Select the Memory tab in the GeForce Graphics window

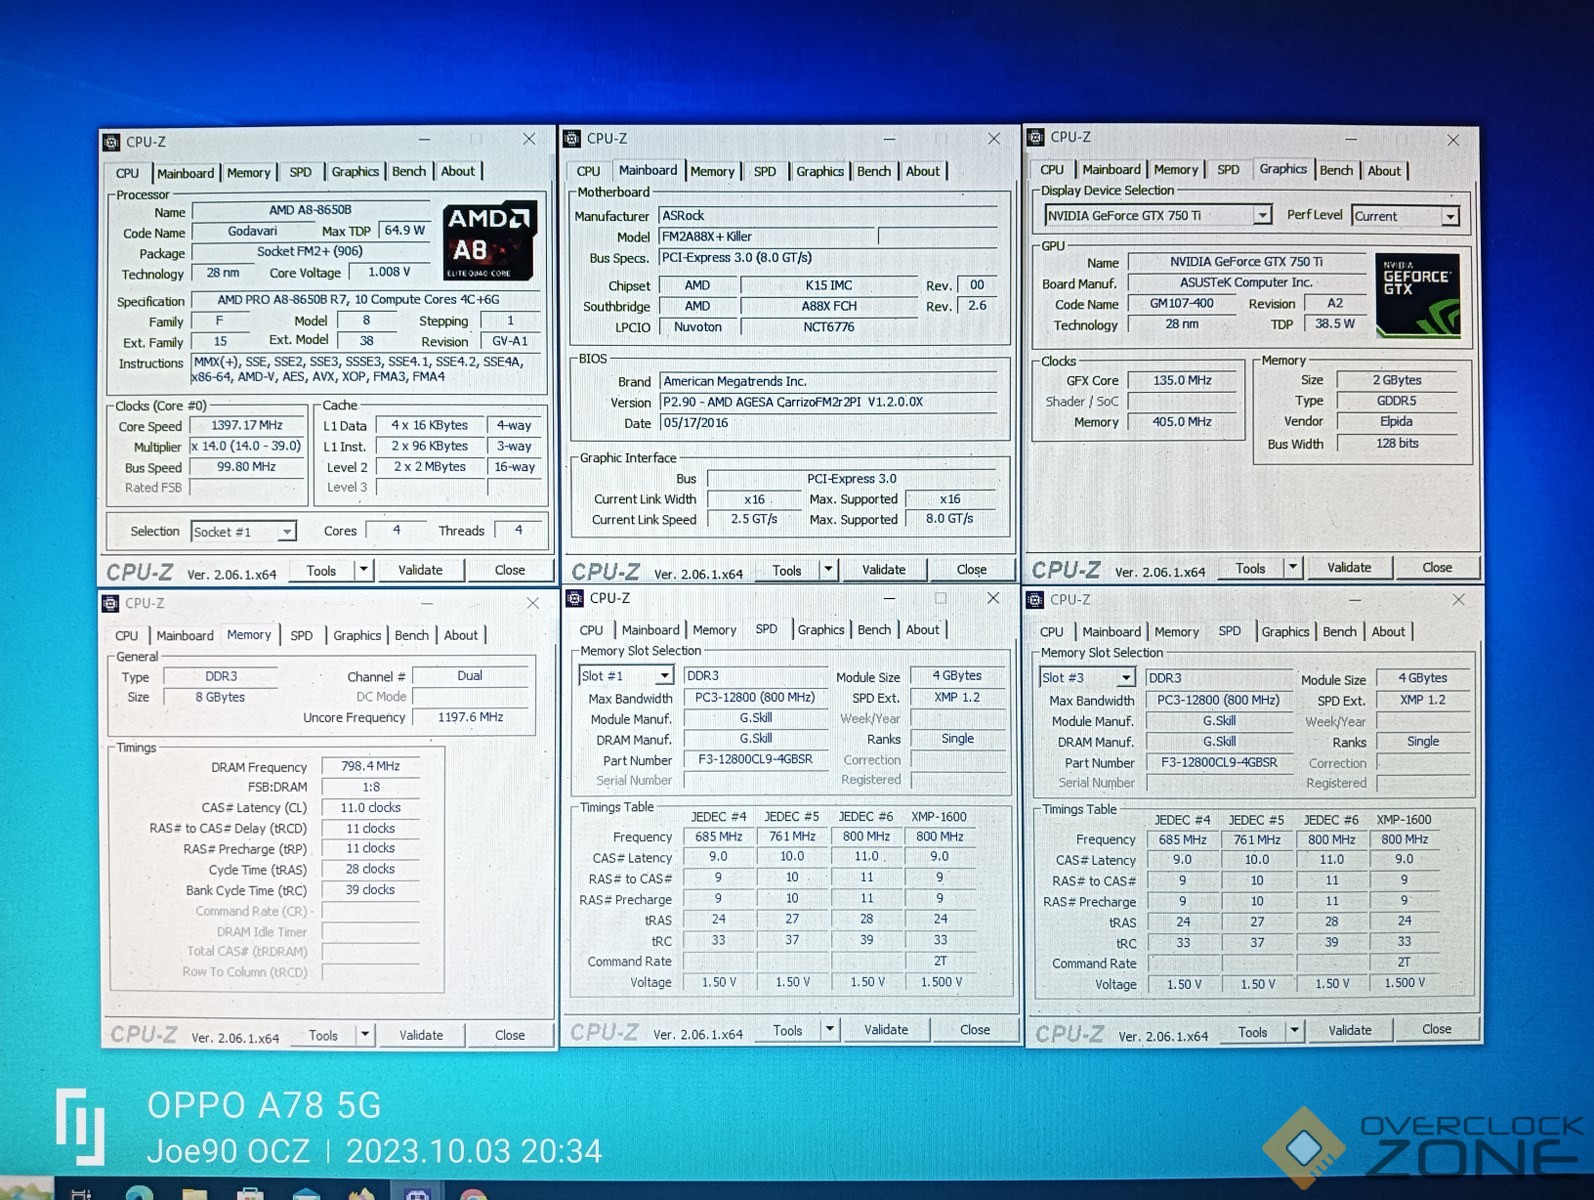[1176, 170]
